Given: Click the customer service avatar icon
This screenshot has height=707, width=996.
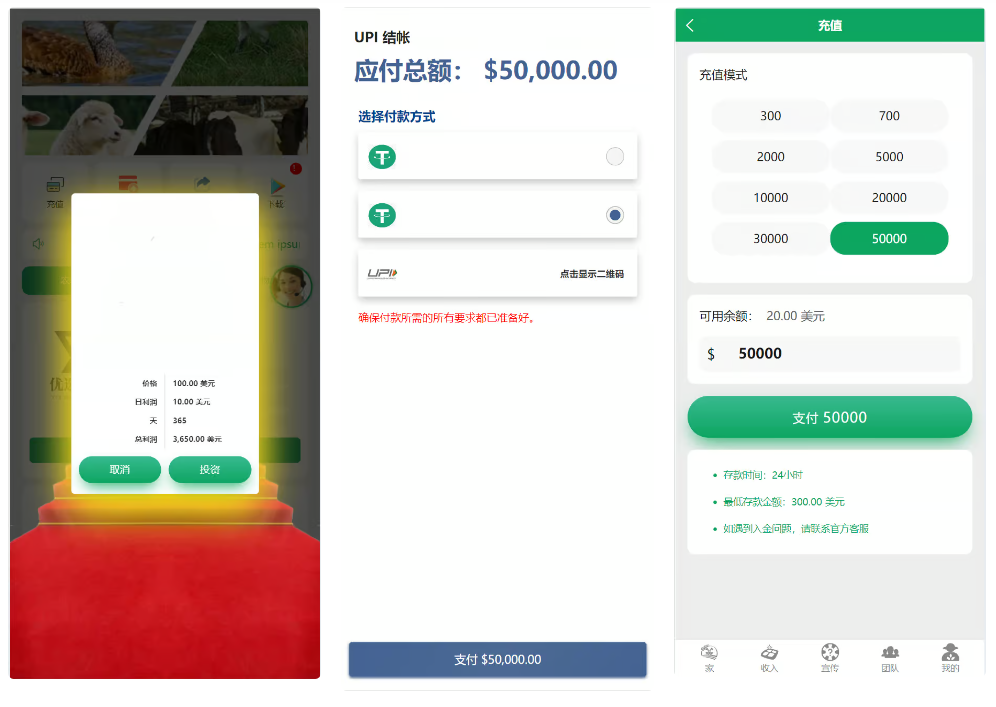Looking at the screenshot, I should (x=292, y=286).
